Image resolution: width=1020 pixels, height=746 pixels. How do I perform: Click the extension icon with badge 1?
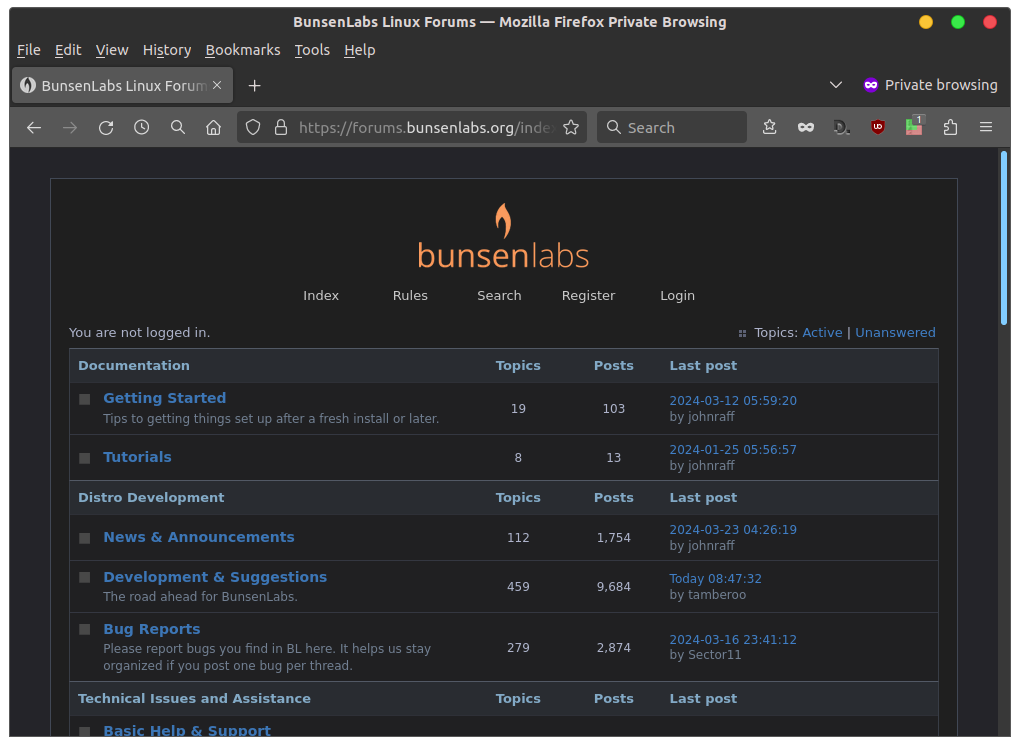pyautogui.click(x=914, y=125)
